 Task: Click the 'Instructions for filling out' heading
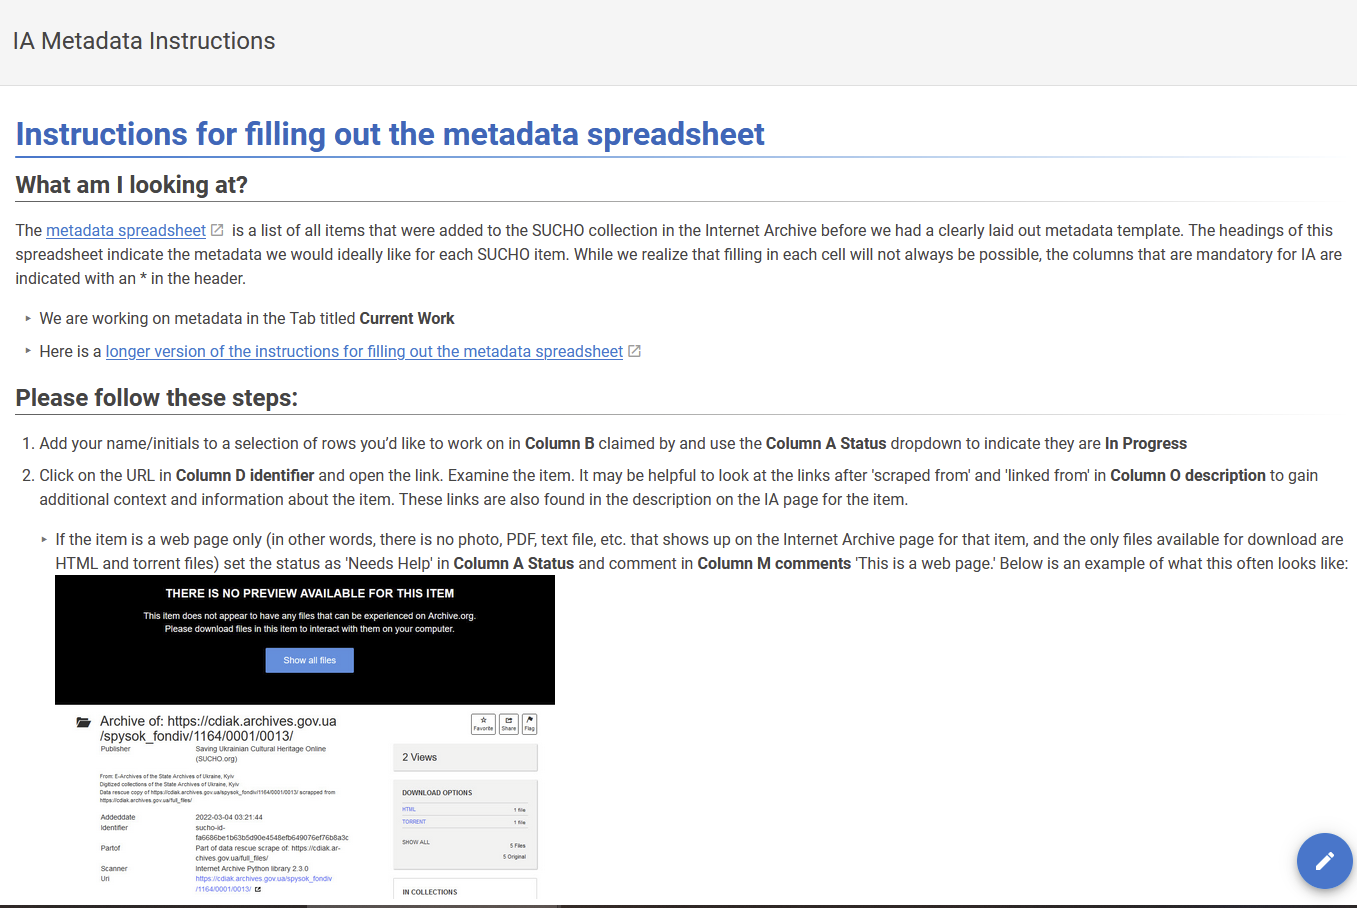point(390,134)
